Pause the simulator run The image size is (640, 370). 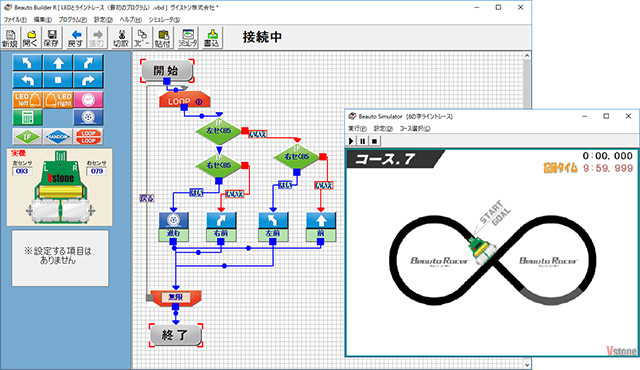[x=362, y=141]
